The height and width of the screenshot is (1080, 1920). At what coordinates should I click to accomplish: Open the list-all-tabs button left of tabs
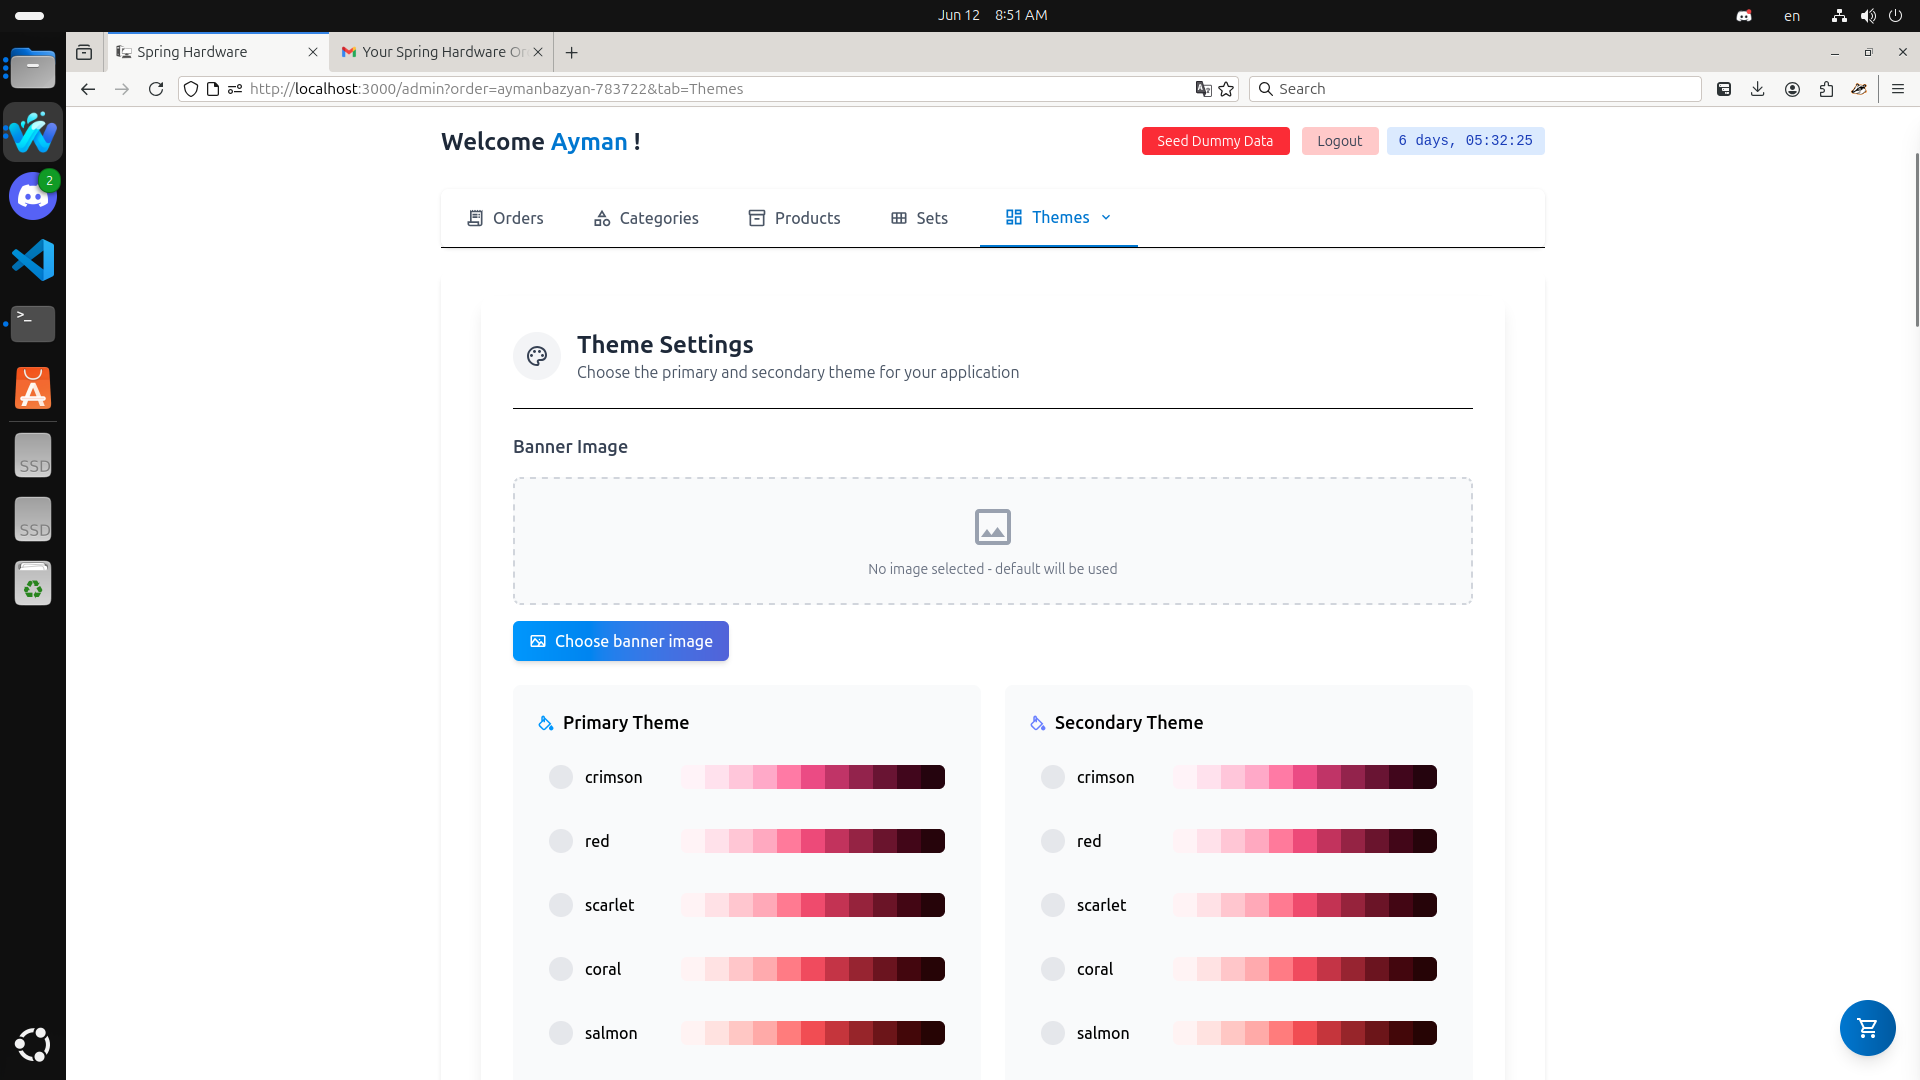point(84,52)
